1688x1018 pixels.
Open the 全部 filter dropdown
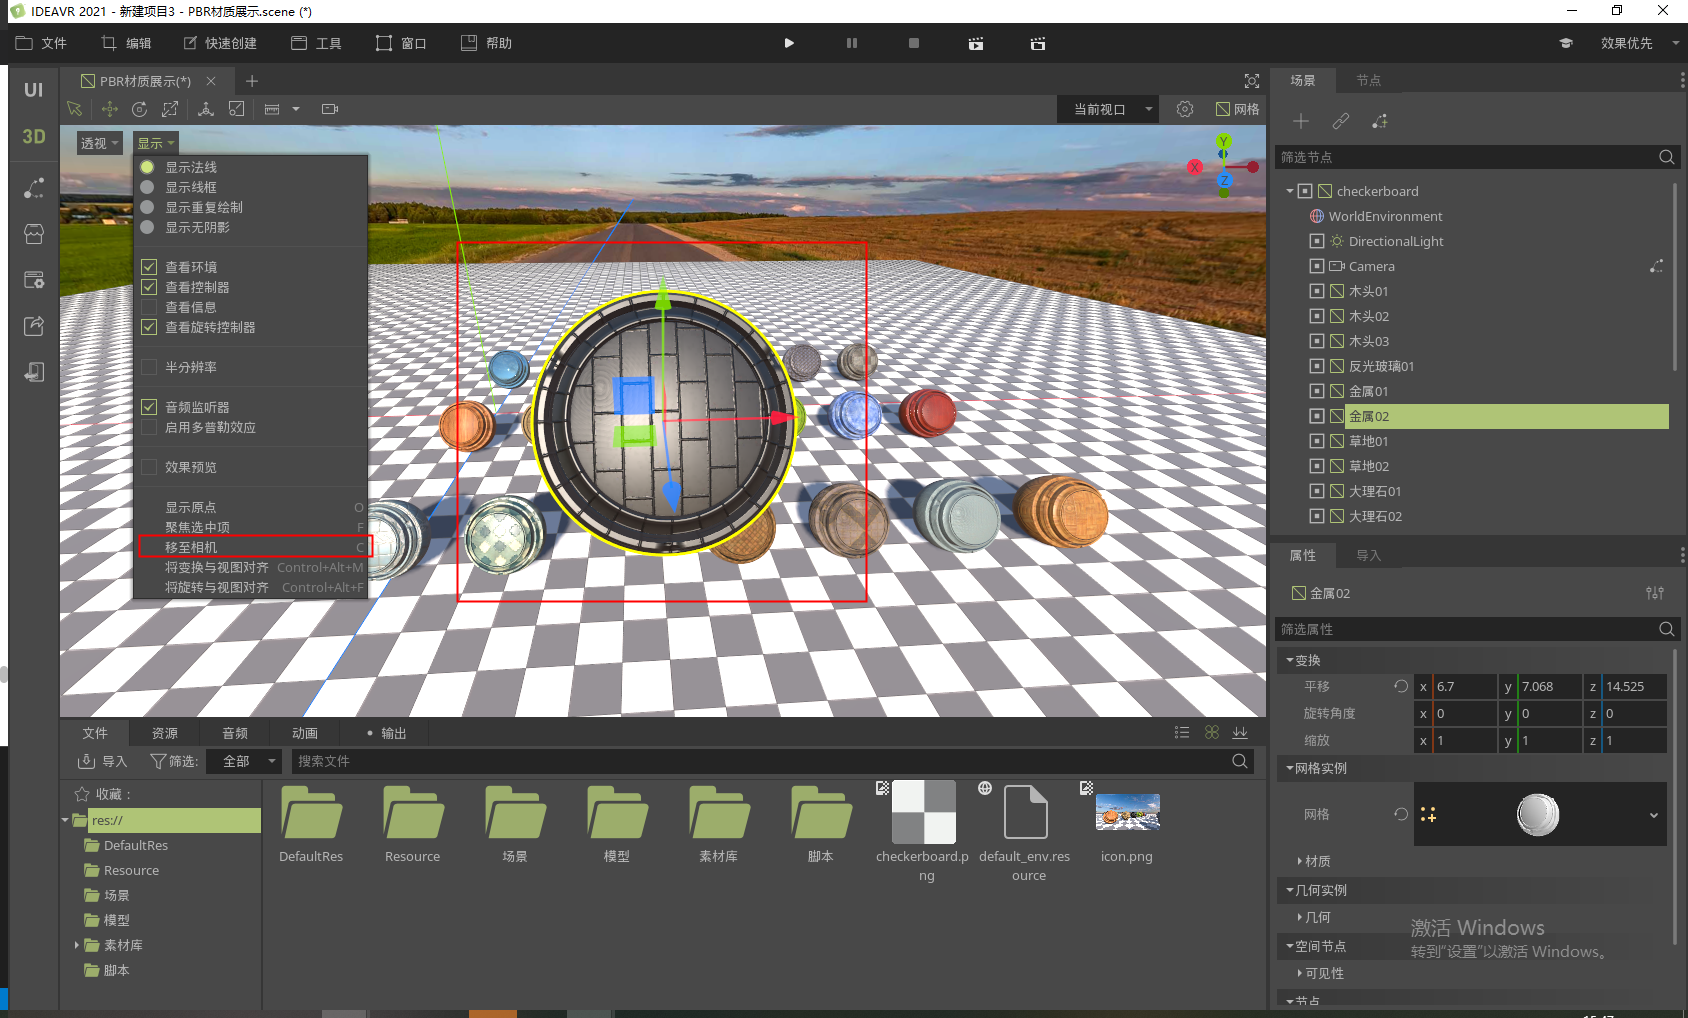(245, 761)
